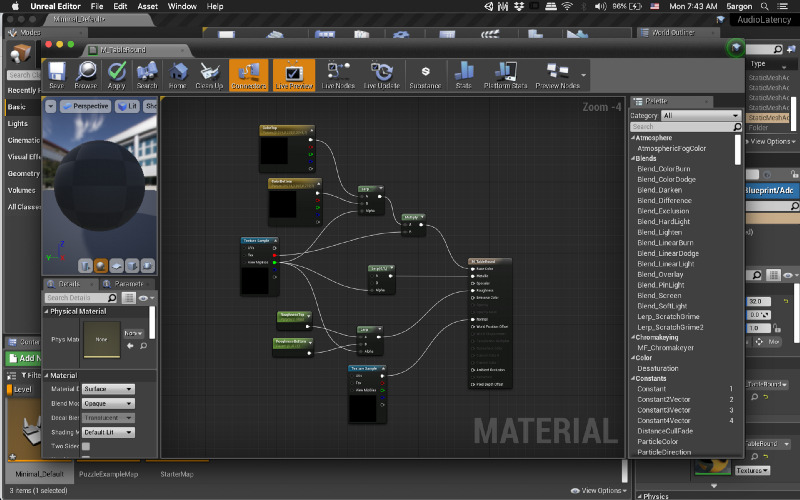
Task: Select Constant3Vector in the Palette
Action: pos(664,410)
